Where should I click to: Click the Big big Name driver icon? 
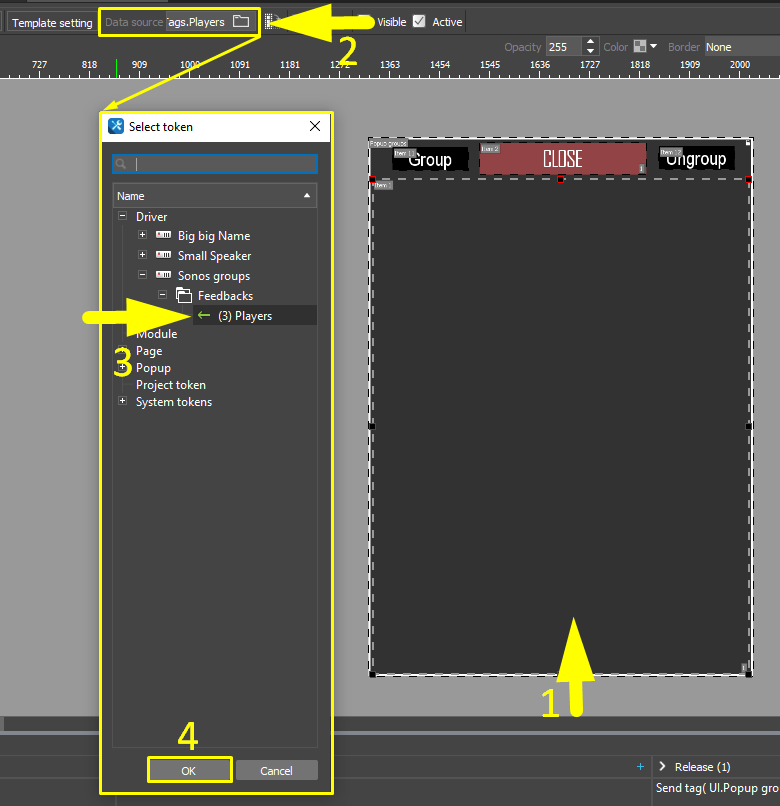(163, 236)
